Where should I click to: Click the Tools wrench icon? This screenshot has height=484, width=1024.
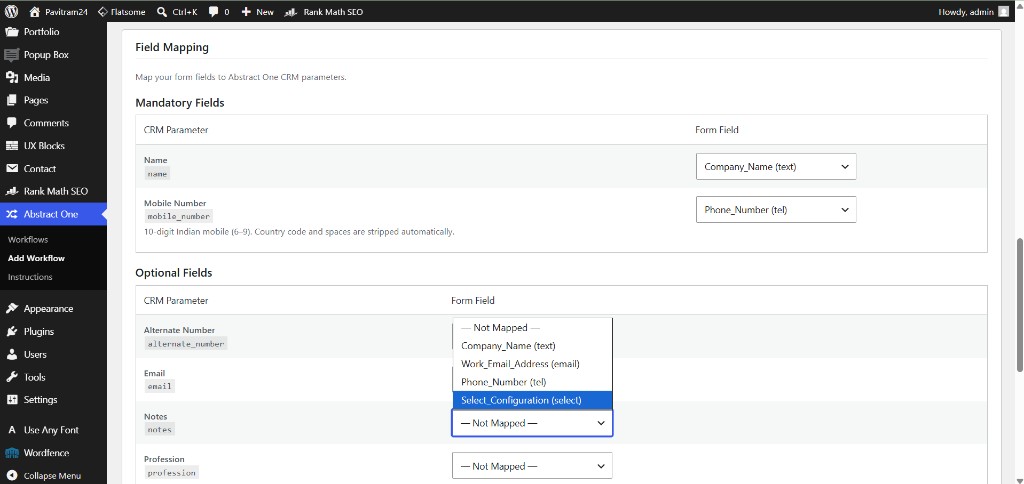[12, 377]
